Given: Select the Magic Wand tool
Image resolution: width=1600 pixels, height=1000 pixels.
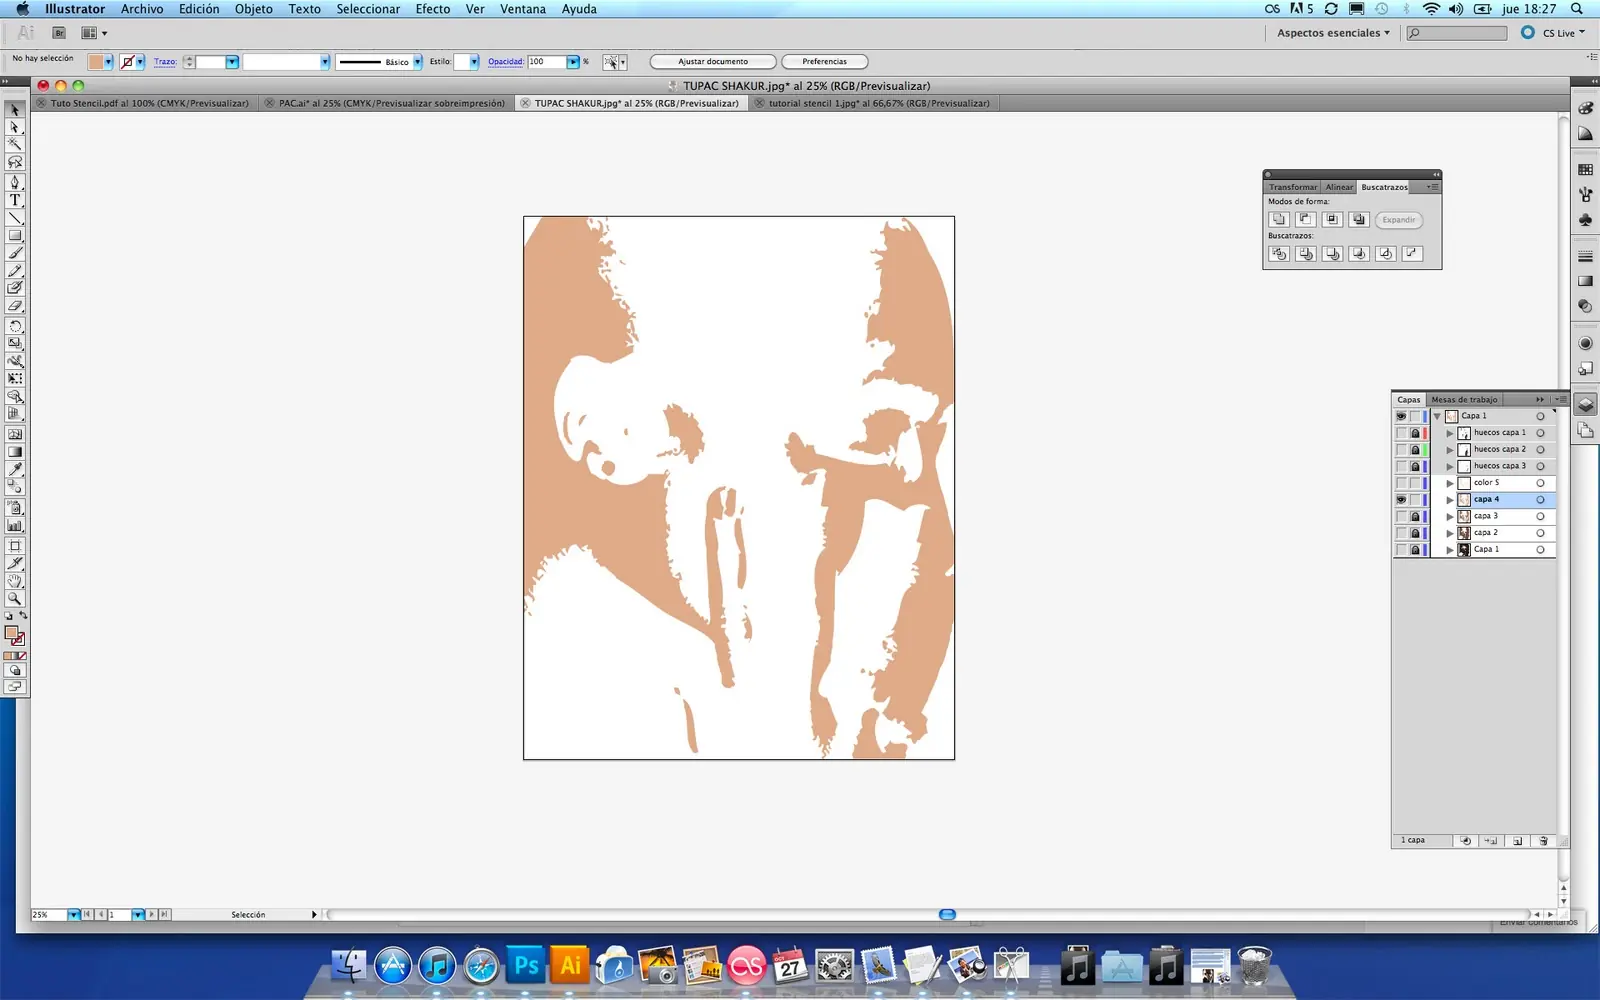Looking at the screenshot, I should pos(15,144).
